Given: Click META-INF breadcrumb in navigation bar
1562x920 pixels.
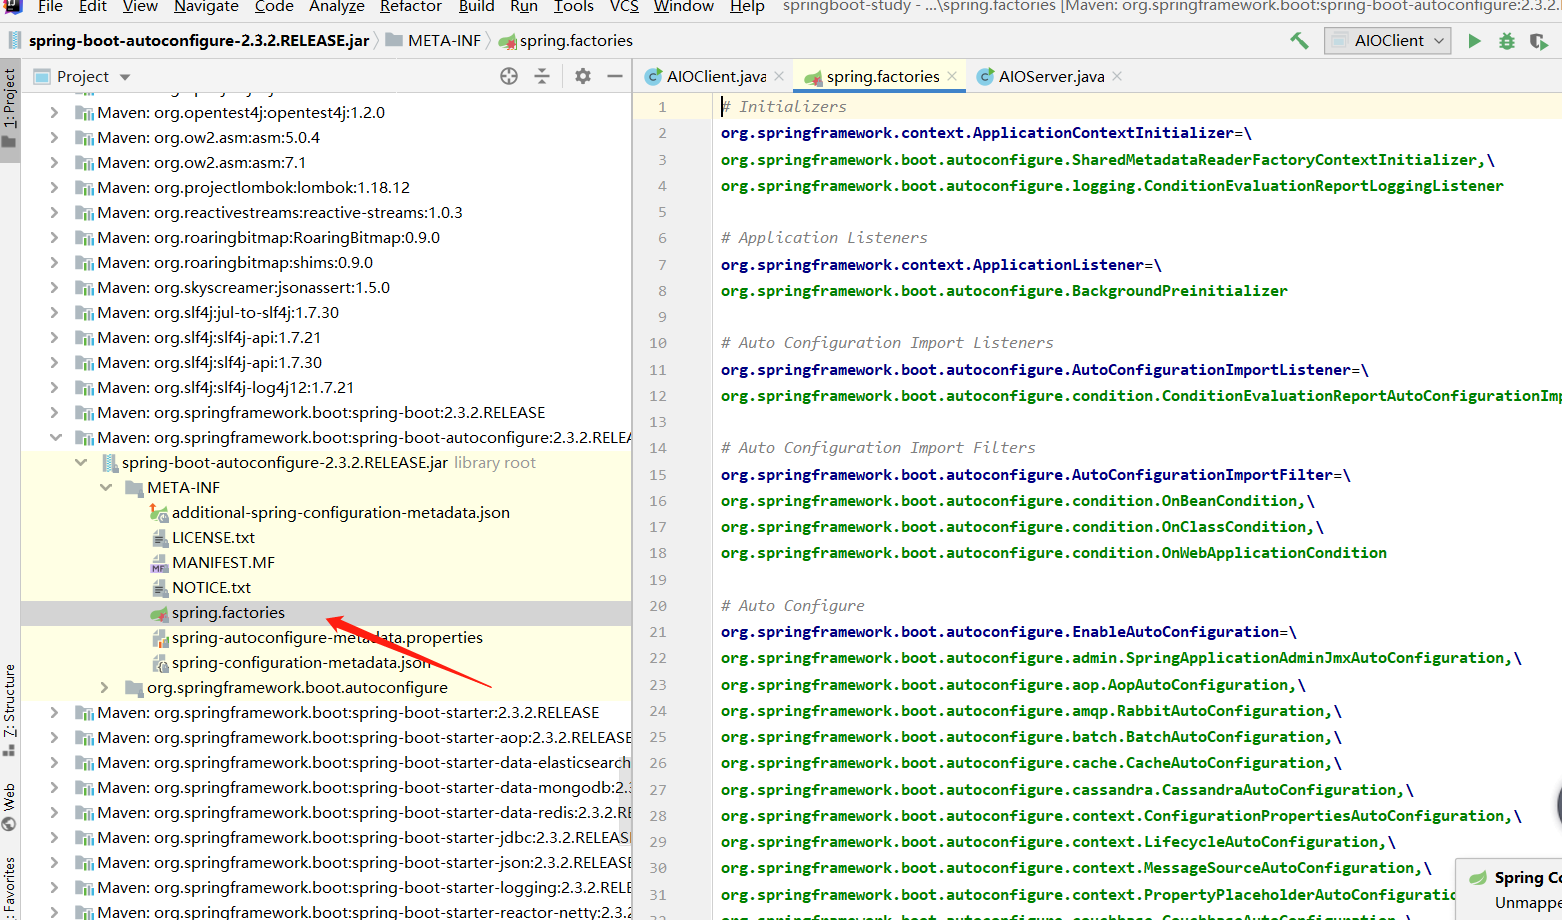Looking at the screenshot, I should 444,41.
